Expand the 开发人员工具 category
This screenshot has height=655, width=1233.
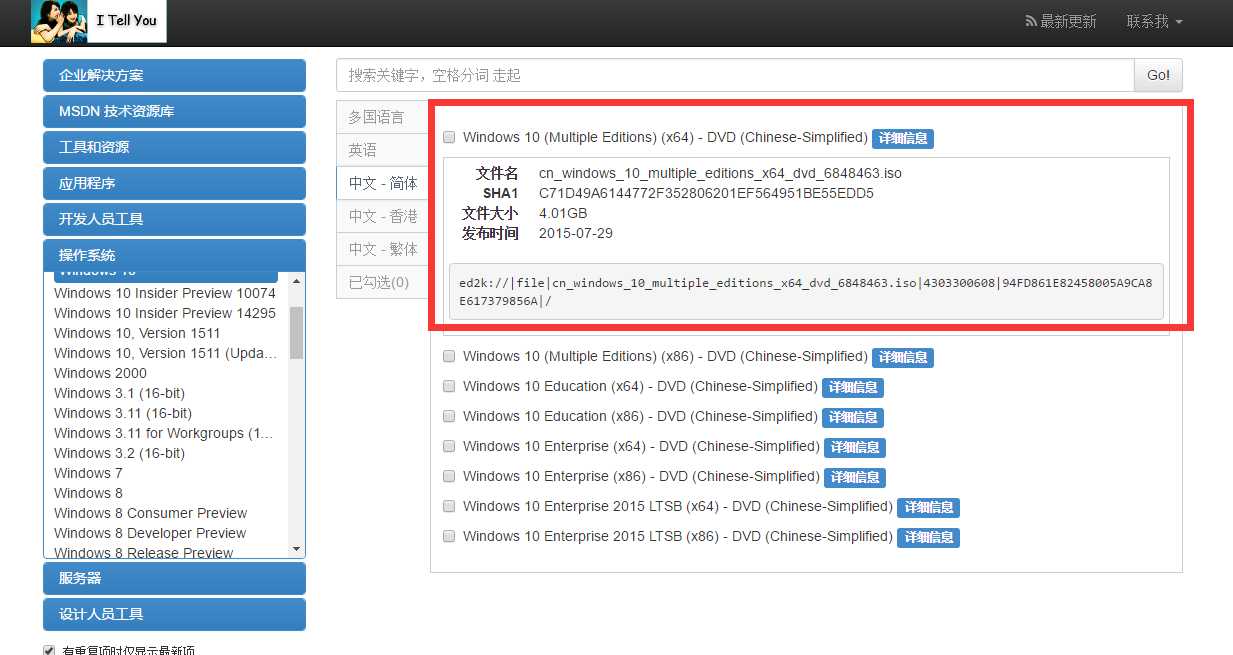pyautogui.click(x=174, y=219)
